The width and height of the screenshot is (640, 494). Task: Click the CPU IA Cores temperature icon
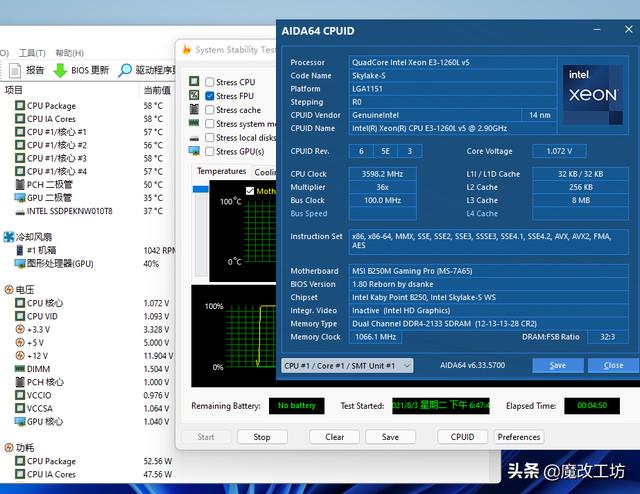20,118
